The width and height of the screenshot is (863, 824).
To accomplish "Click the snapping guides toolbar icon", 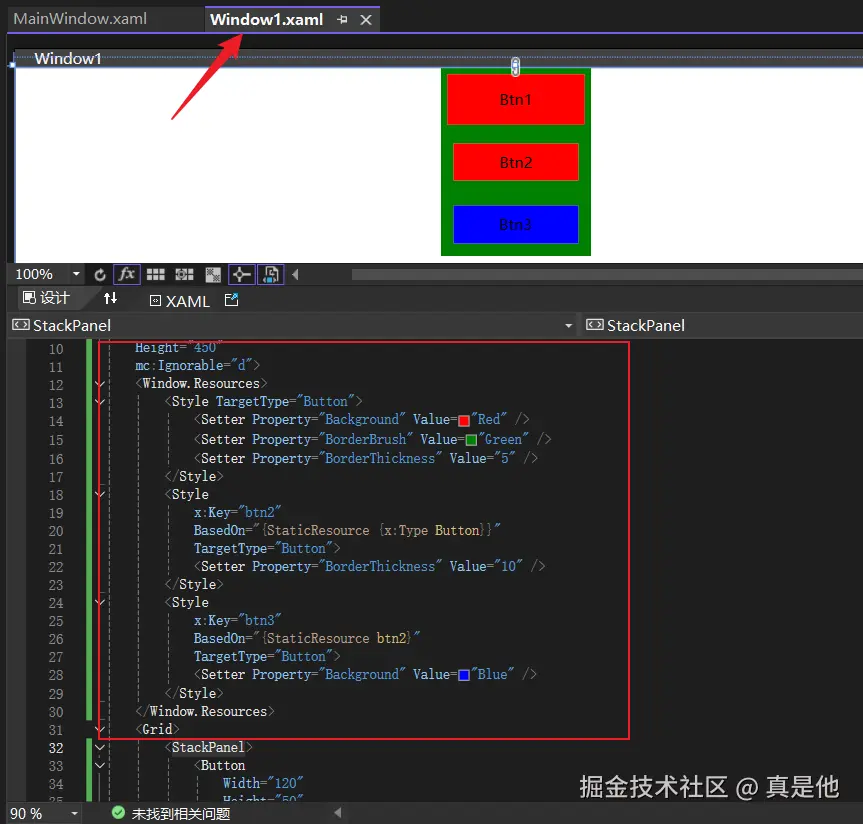I will 241,273.
